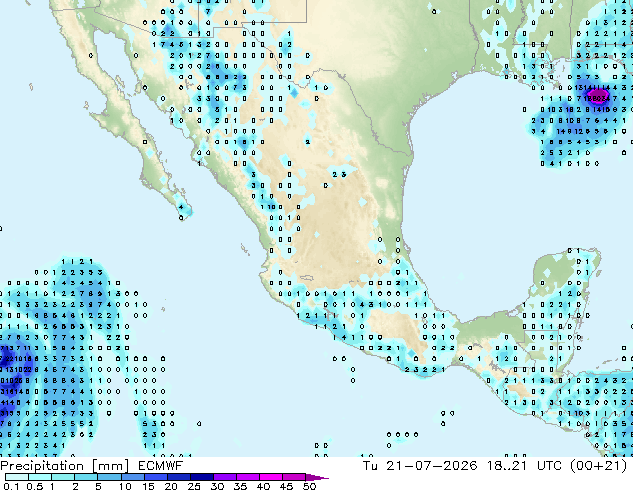Click the "0.1" legend value
634x490 pixels.
(11, 486)
